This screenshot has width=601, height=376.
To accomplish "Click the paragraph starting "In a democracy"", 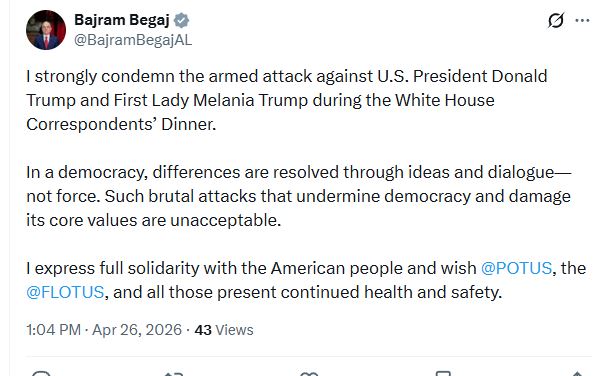I will point(299,196).
